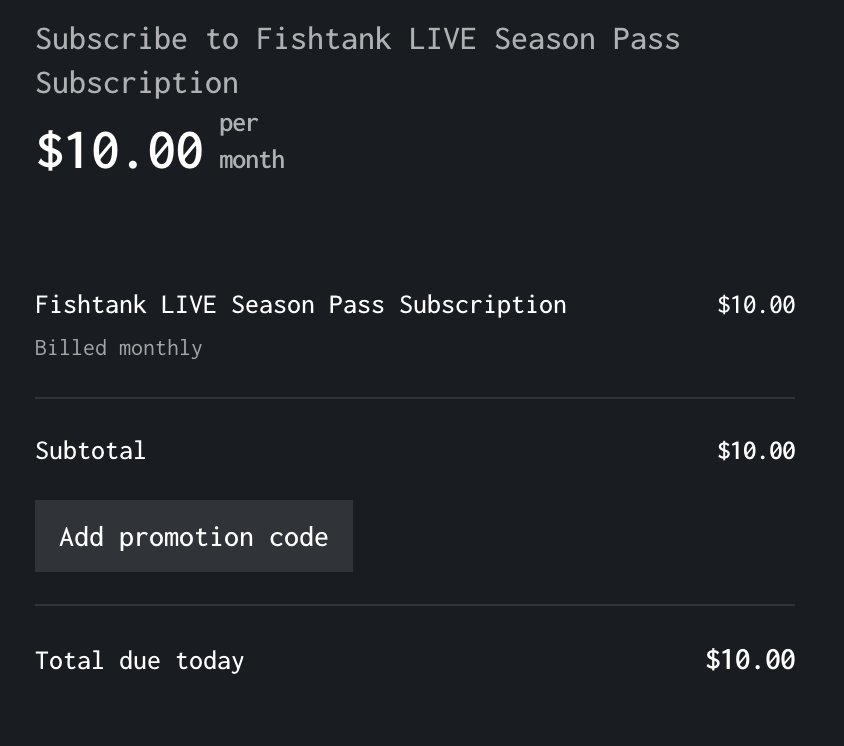Click the divider line above Subtotal
The image size is (844, 746).
point(415,398)
